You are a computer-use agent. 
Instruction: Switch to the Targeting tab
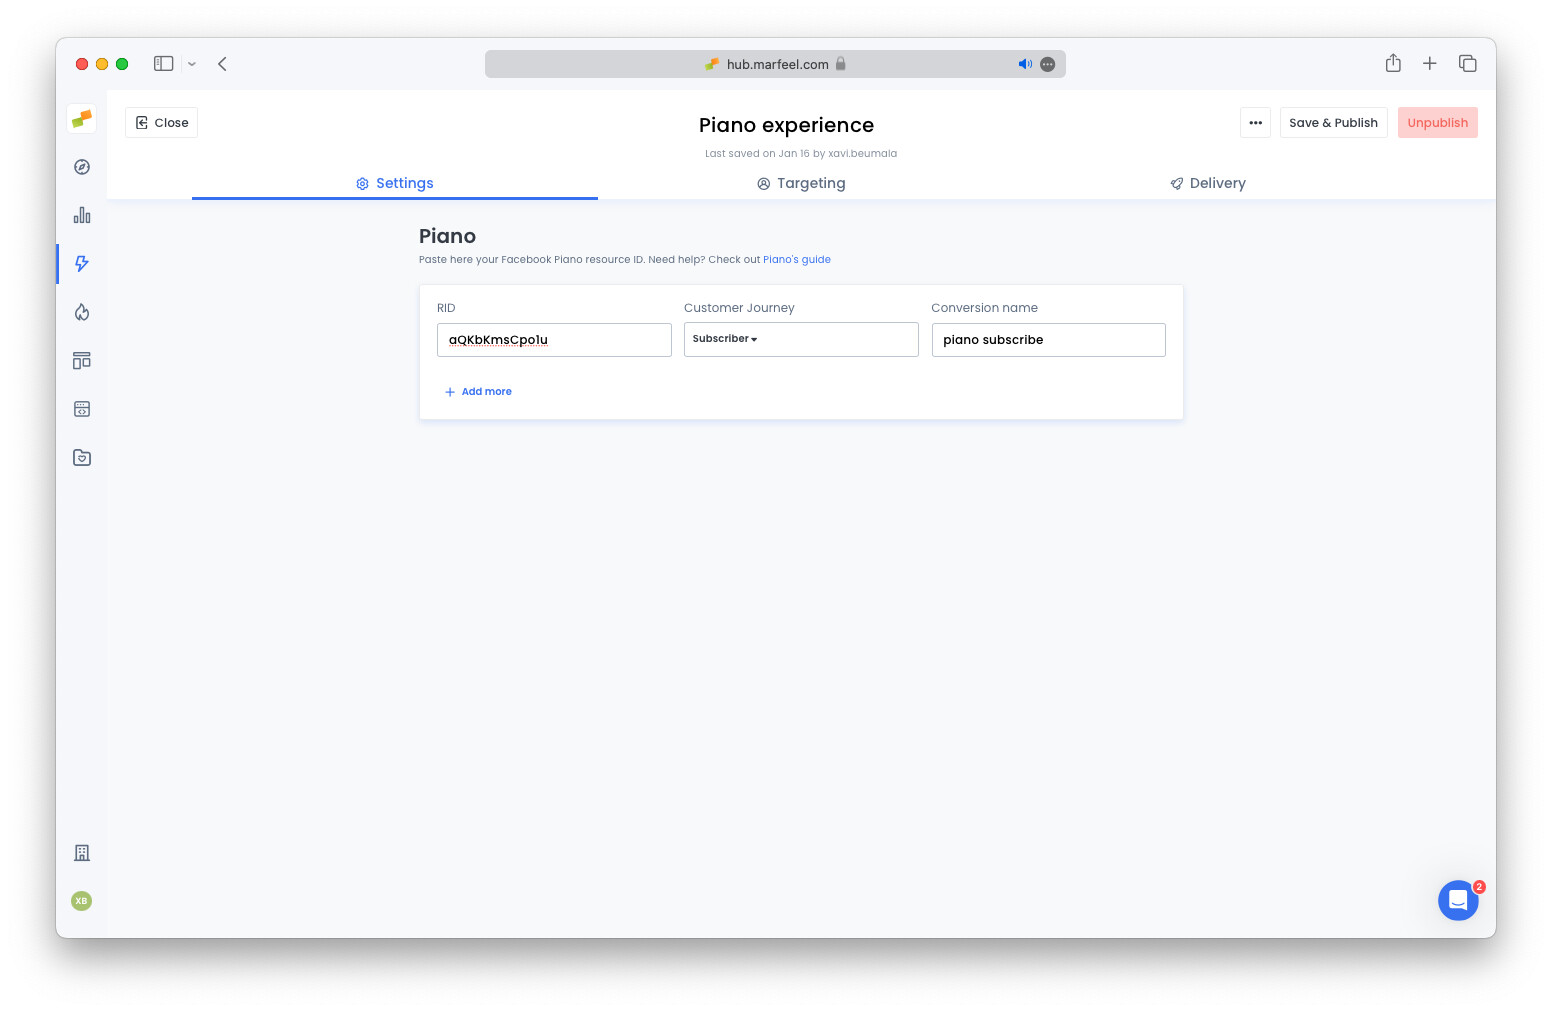pyautogui.click(x=801, y=183)
